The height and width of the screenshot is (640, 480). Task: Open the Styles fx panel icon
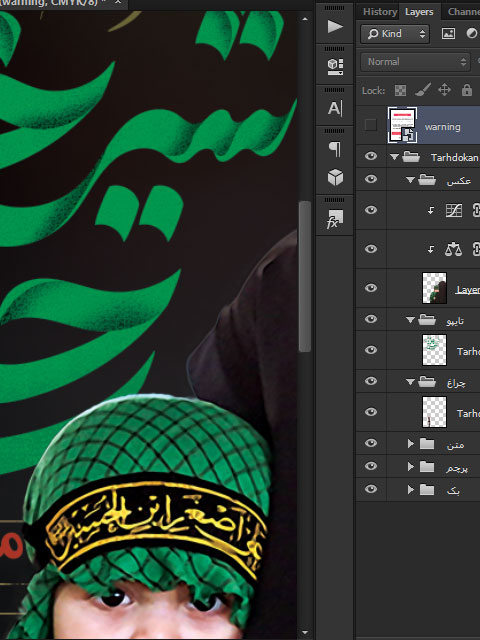[x=335, y=219]
